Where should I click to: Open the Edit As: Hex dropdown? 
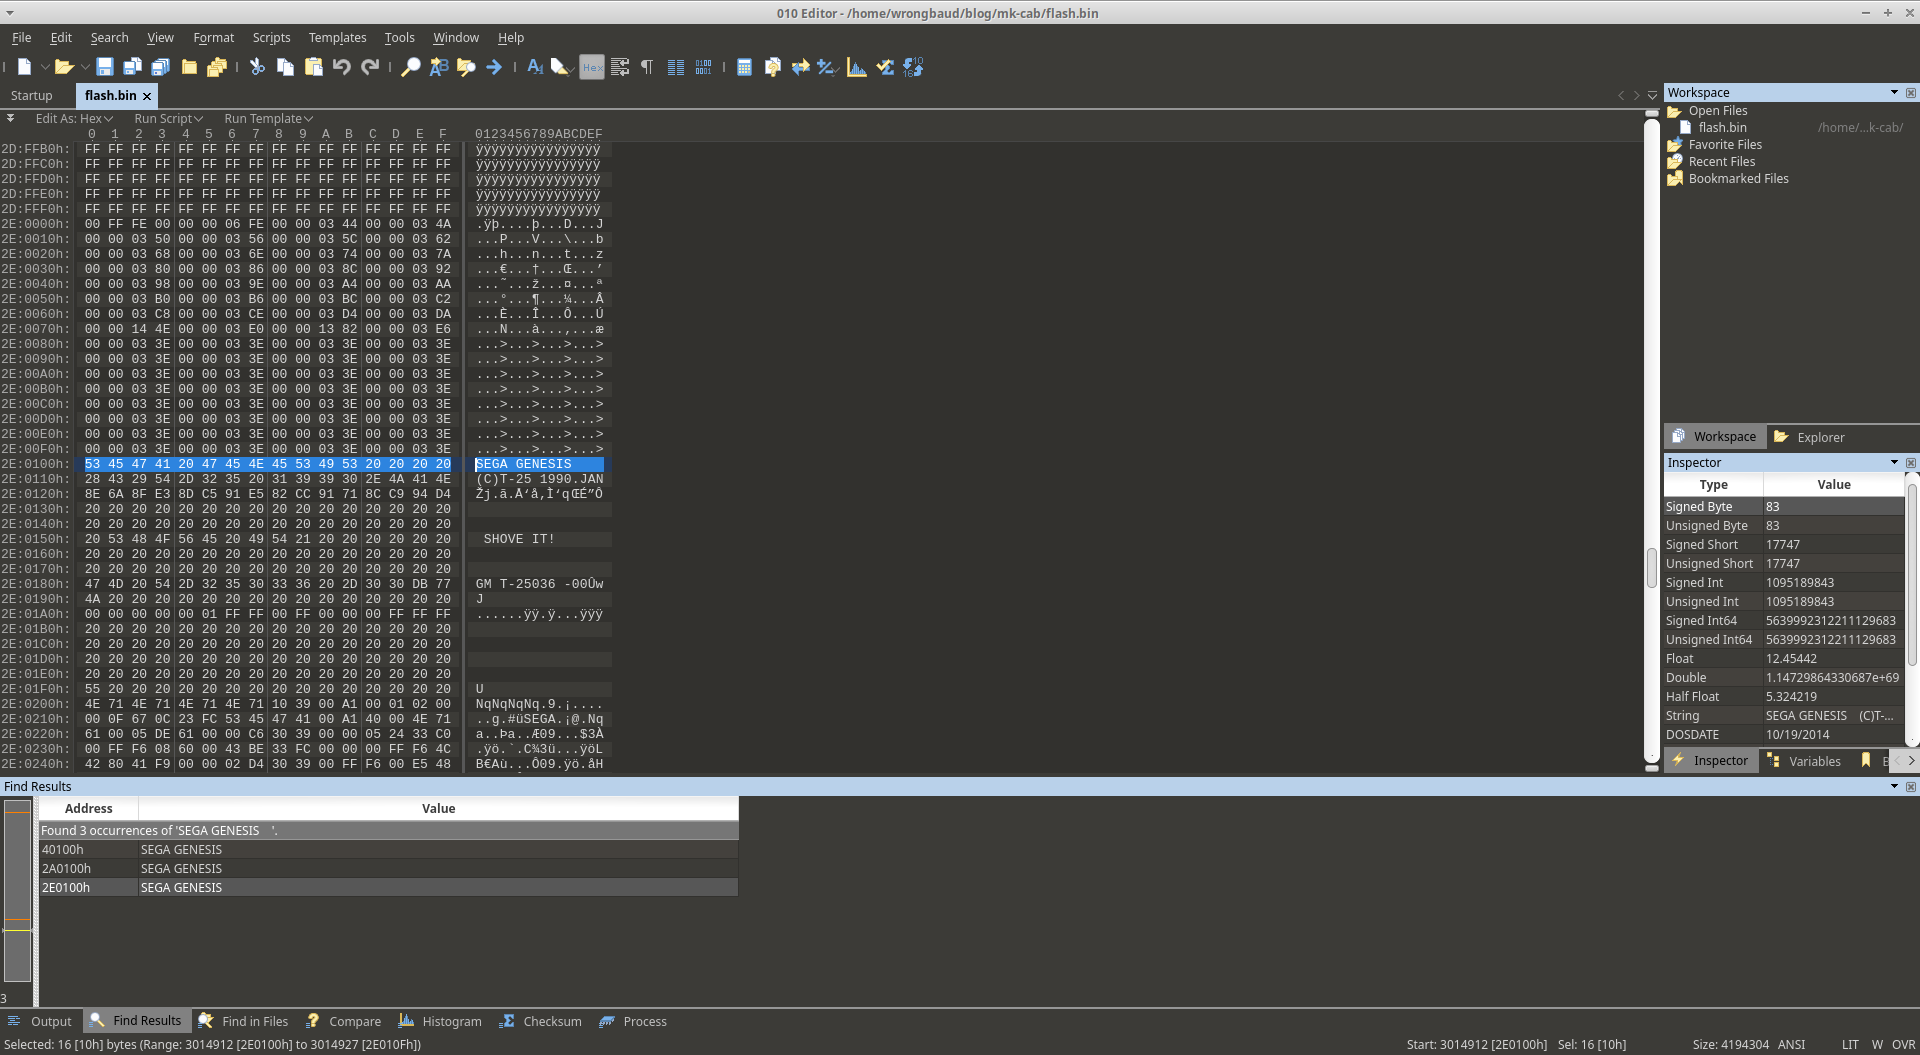point(73,118)
